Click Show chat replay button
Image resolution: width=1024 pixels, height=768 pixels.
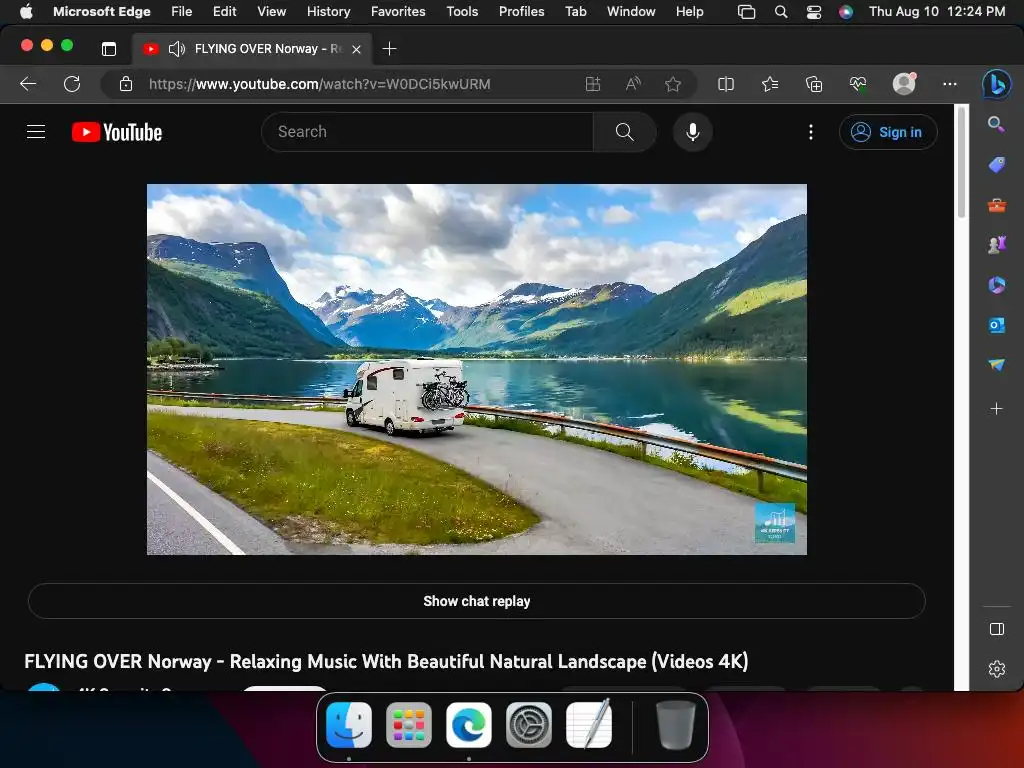(x=477, y=601)
